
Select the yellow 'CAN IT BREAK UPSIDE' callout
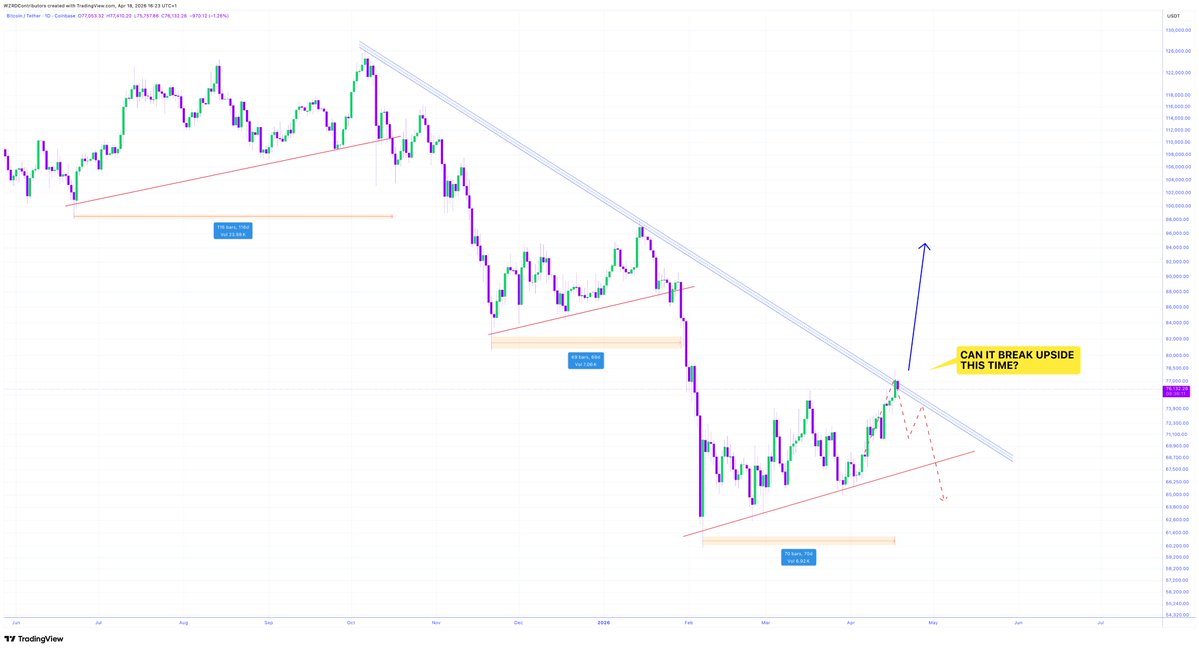tap(1019, 360)
